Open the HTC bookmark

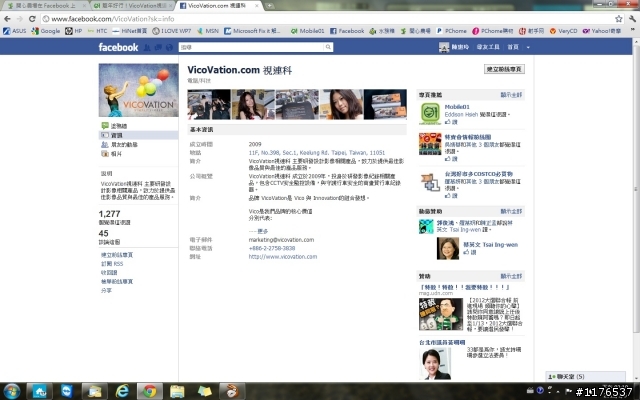click(98, 31)
